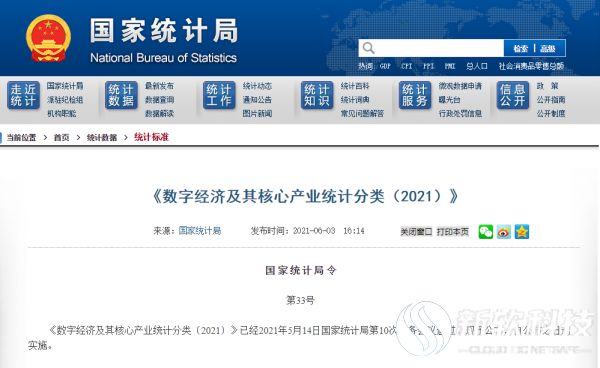Viewport: 600px width, 368px height.
Task: Open the 统计工作 blue tile
Action: click(219, 95)
